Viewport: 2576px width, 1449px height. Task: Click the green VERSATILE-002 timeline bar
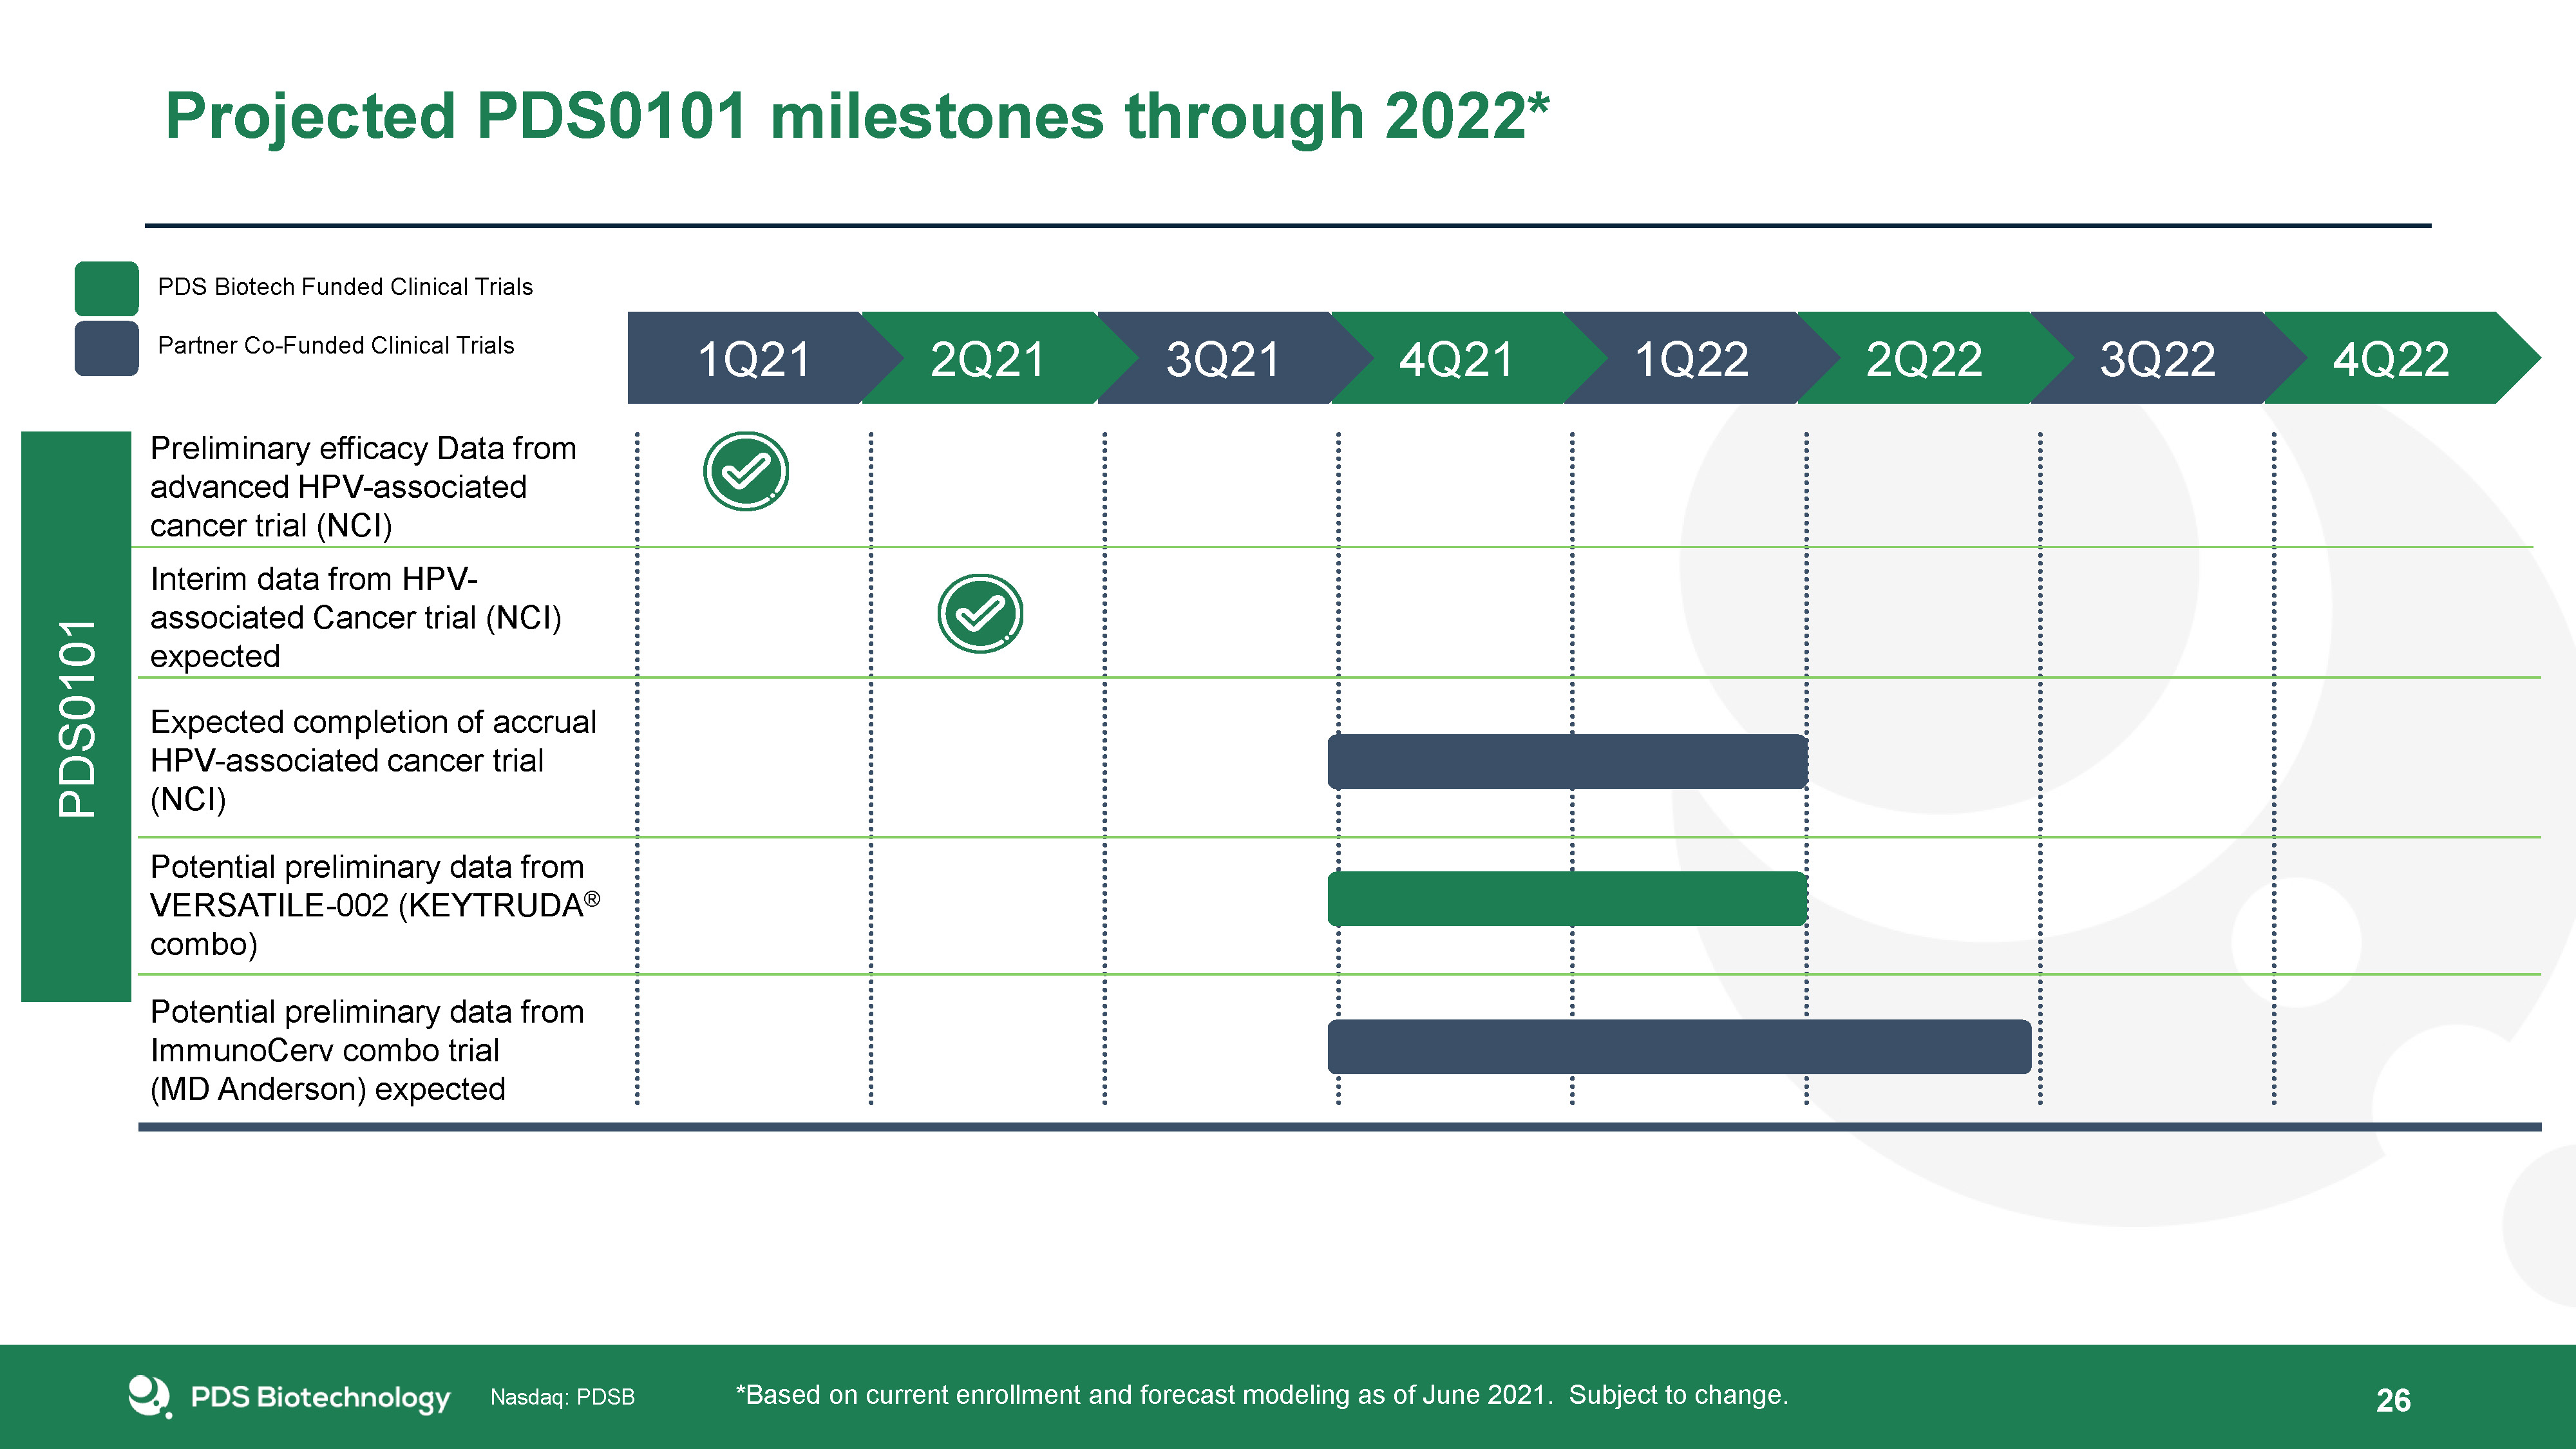click(1567, 899)
